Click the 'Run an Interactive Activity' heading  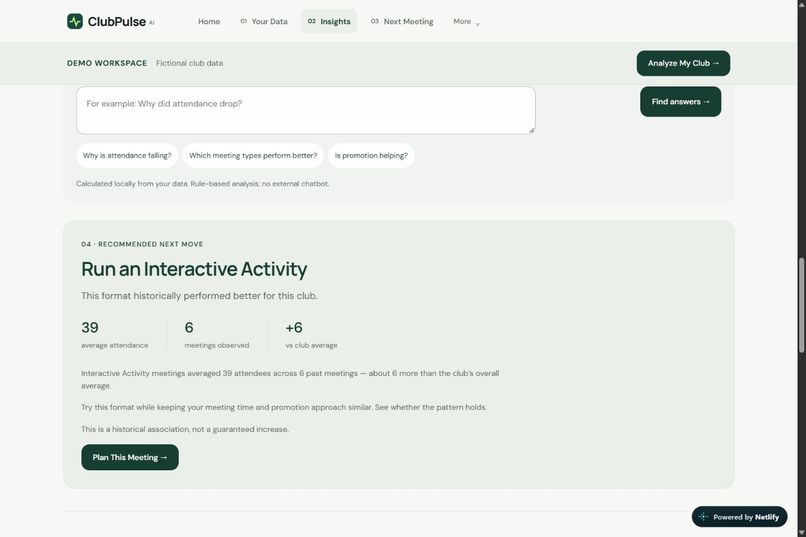[x=194, y=269]
